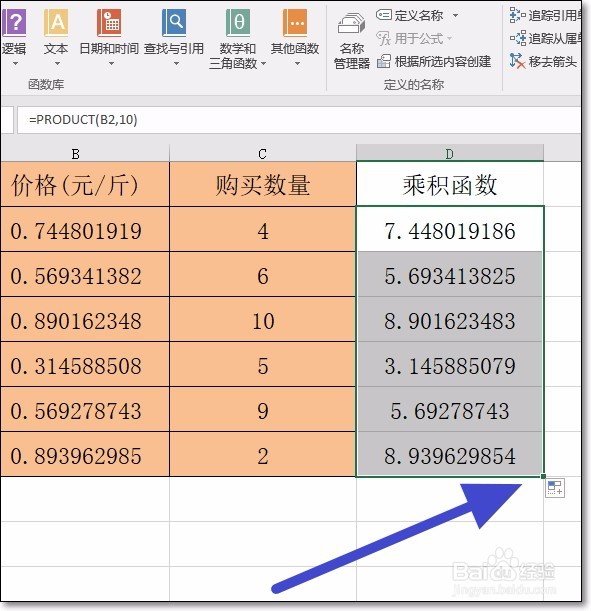591x611 pixels.
Task: Click the 追踪从属单元格 icon
Action: [517, 38]
